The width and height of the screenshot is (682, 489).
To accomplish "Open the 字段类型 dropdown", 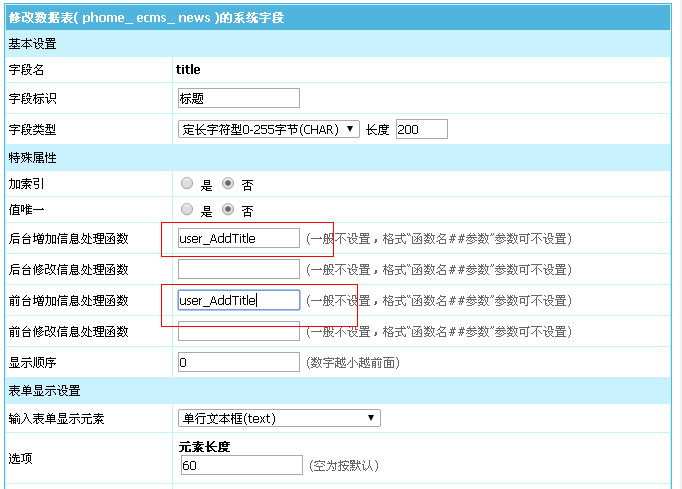I will pos(269,129).
